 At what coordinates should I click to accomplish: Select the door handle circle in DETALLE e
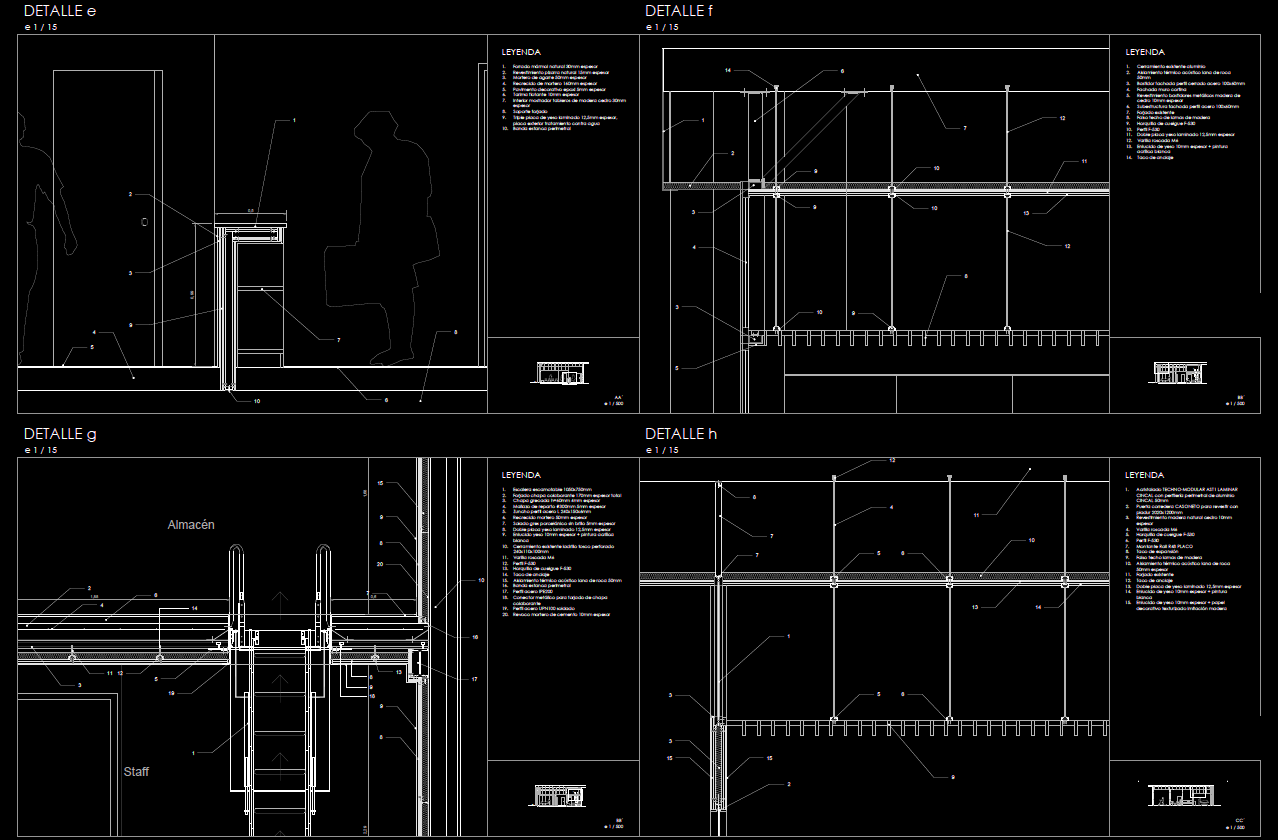click(x=145, y=222)
